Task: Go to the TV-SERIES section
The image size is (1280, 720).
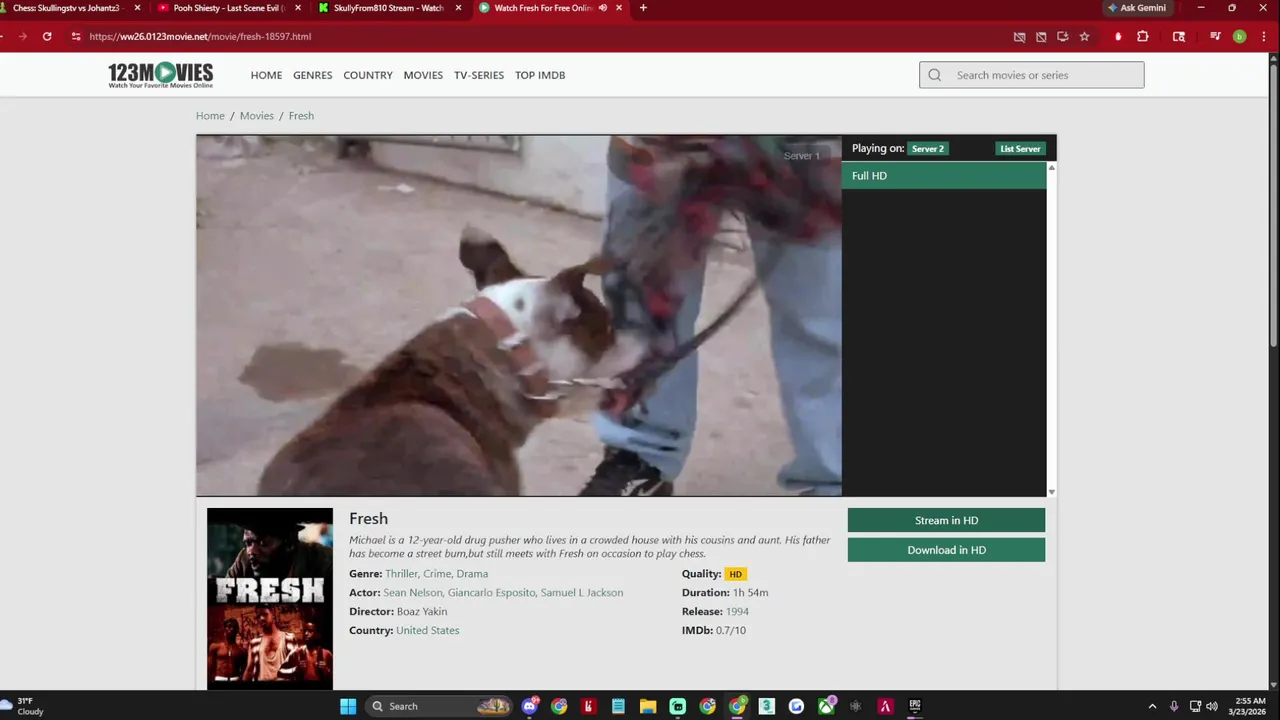Action: (x=479, y=75)
